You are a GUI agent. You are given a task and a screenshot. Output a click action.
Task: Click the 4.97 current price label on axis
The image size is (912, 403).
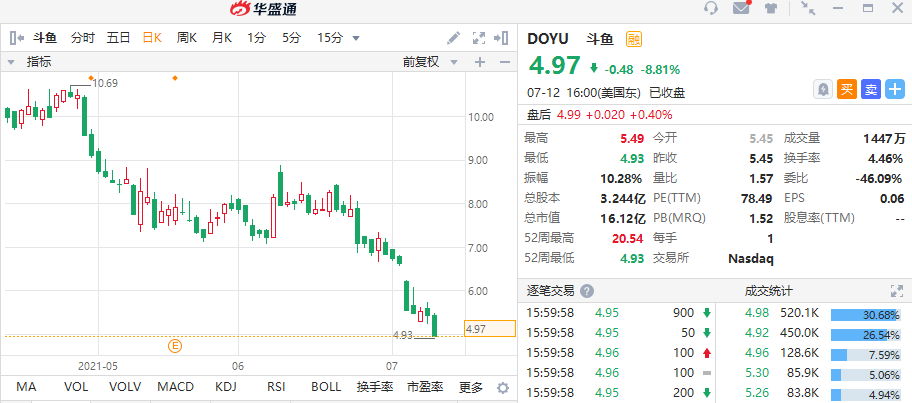tap(490, 329)
